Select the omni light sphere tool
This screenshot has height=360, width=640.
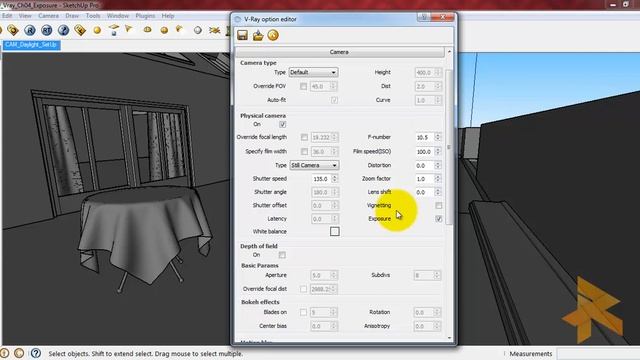(97, 30)
